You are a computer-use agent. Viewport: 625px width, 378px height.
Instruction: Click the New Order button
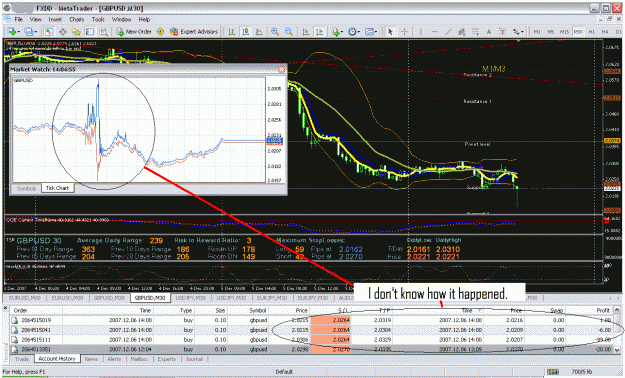click(x=134, y=32)
